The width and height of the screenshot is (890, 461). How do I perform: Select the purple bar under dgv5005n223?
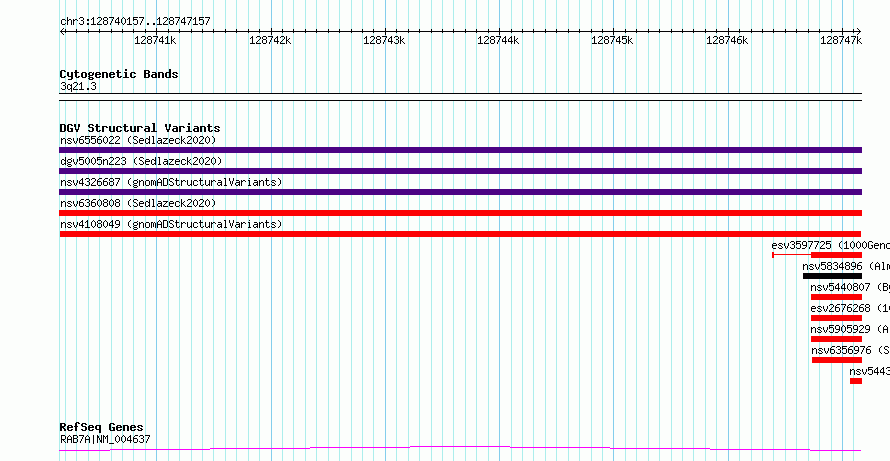click(x=460, y=171)
